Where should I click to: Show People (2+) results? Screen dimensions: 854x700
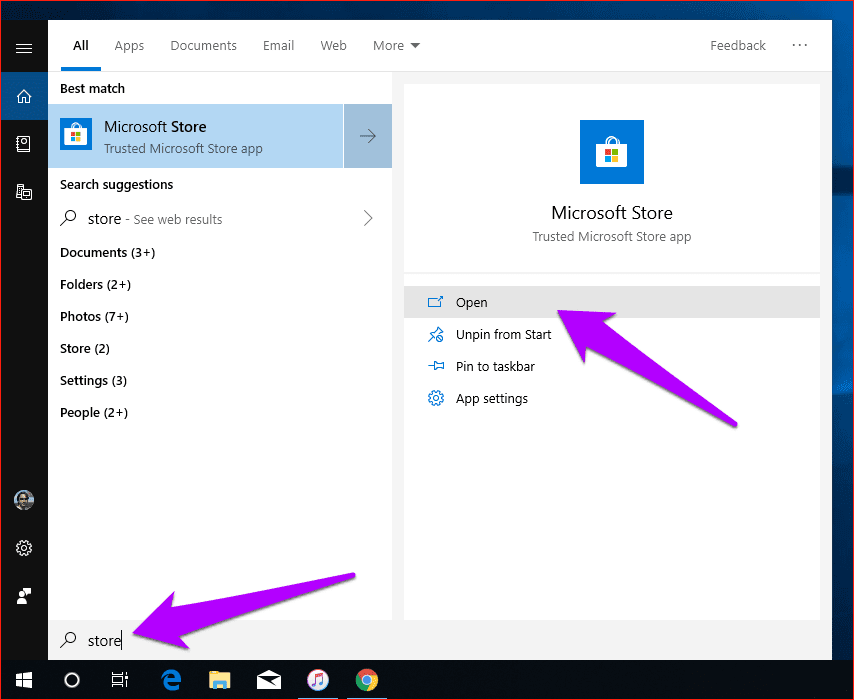coord(94,412)
